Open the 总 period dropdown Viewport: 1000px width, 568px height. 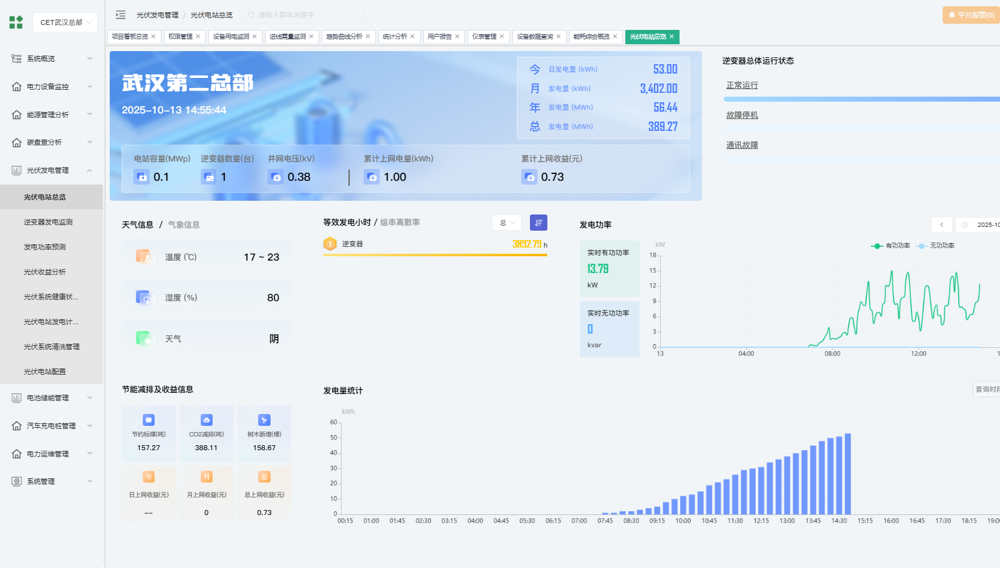(x=506, y=223)
